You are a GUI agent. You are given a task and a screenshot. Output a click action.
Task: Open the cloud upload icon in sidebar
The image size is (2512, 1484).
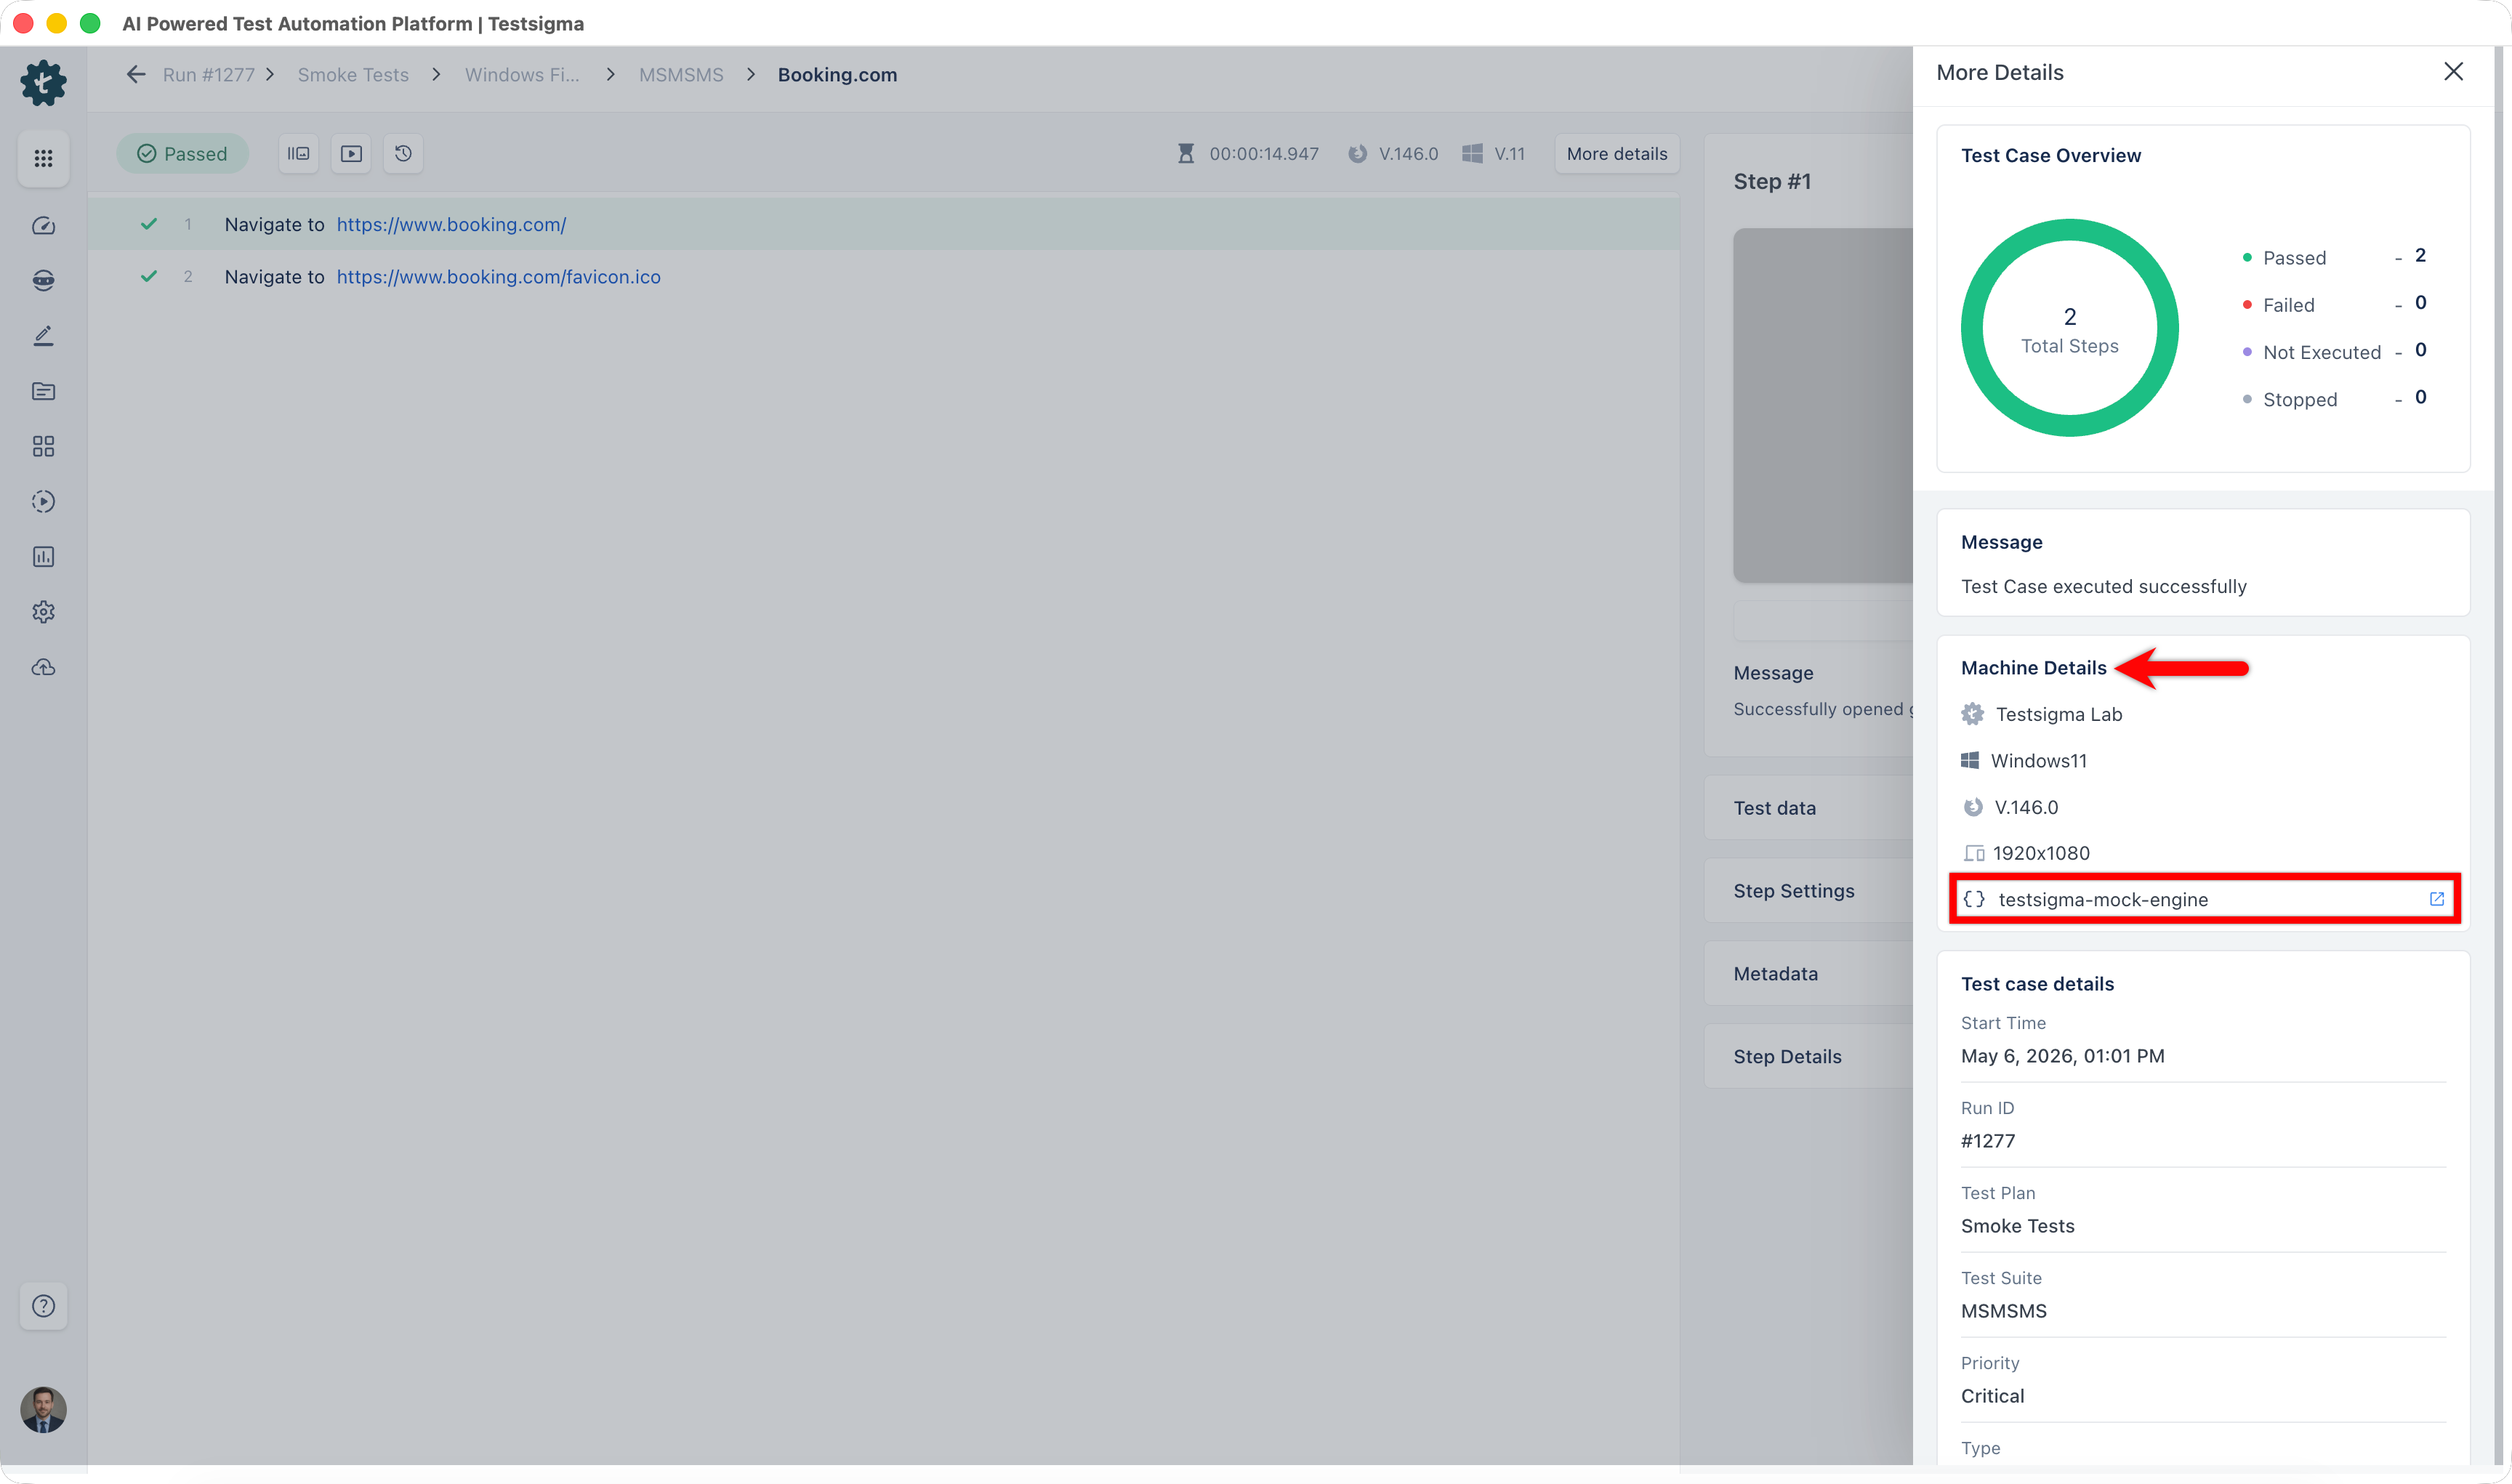tap(43, 667)
